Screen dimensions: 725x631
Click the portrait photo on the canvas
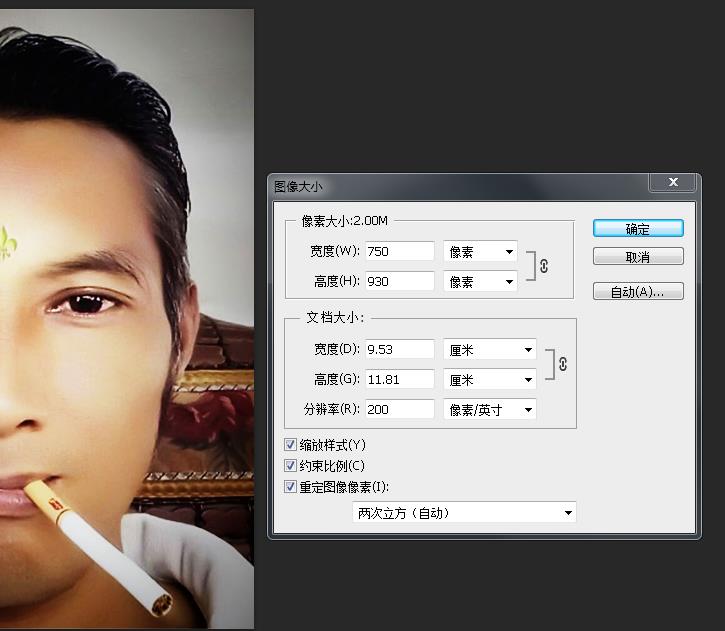point(126,319)
